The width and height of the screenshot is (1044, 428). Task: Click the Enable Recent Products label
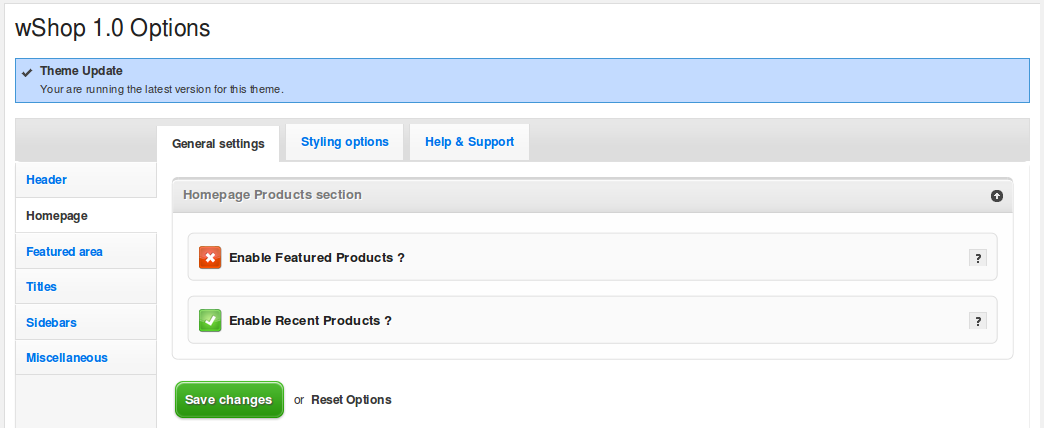310,321
